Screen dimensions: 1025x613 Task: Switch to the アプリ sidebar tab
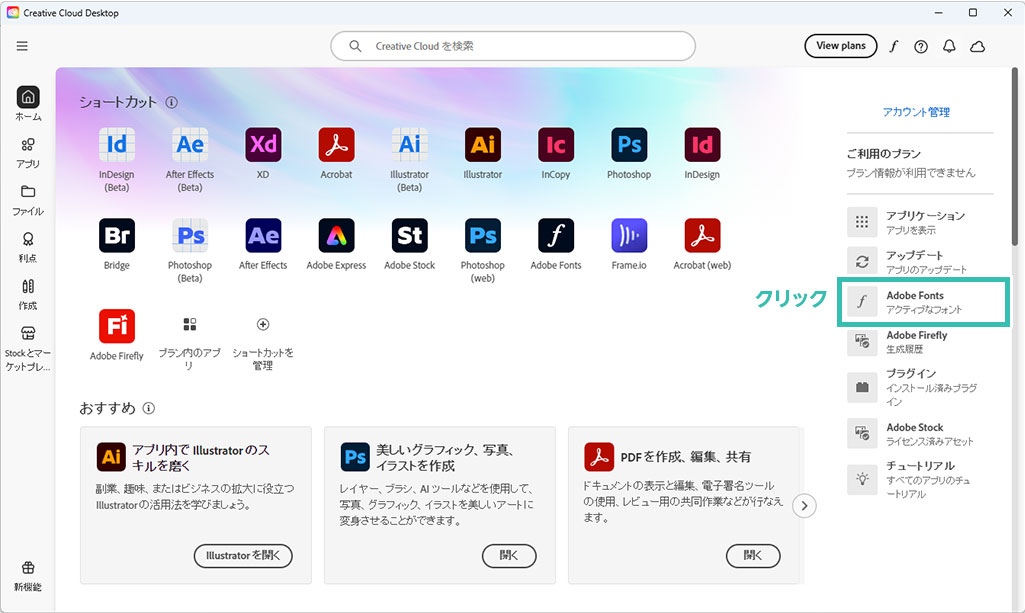(x=28, y=152)
